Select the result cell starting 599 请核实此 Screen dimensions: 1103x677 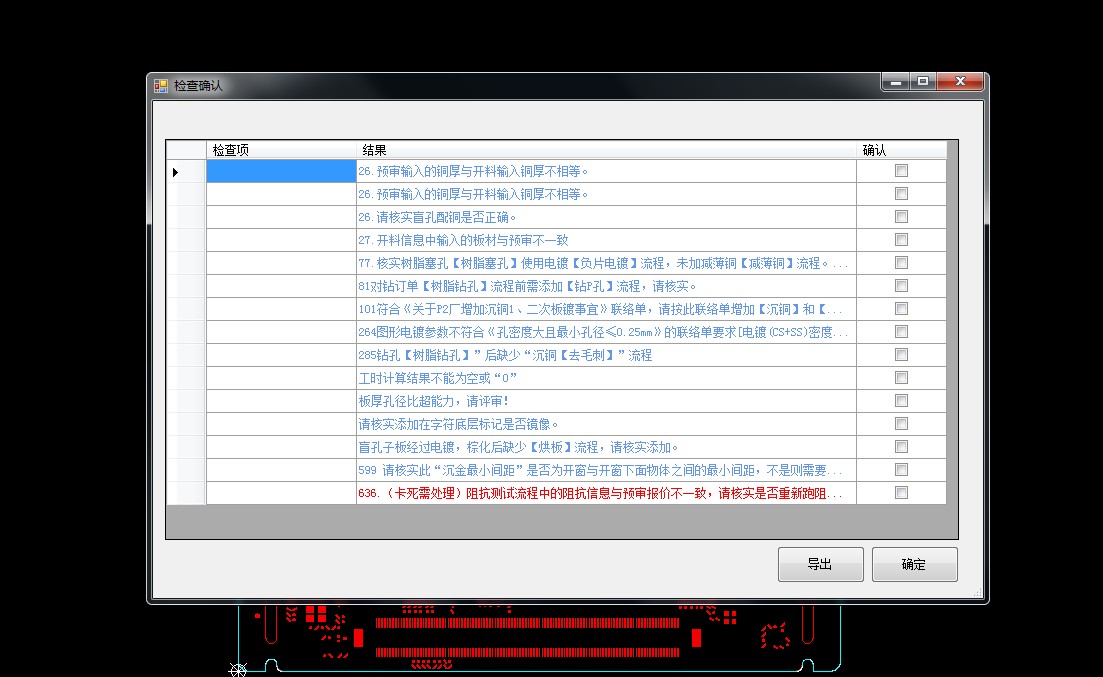coord(606,470)
